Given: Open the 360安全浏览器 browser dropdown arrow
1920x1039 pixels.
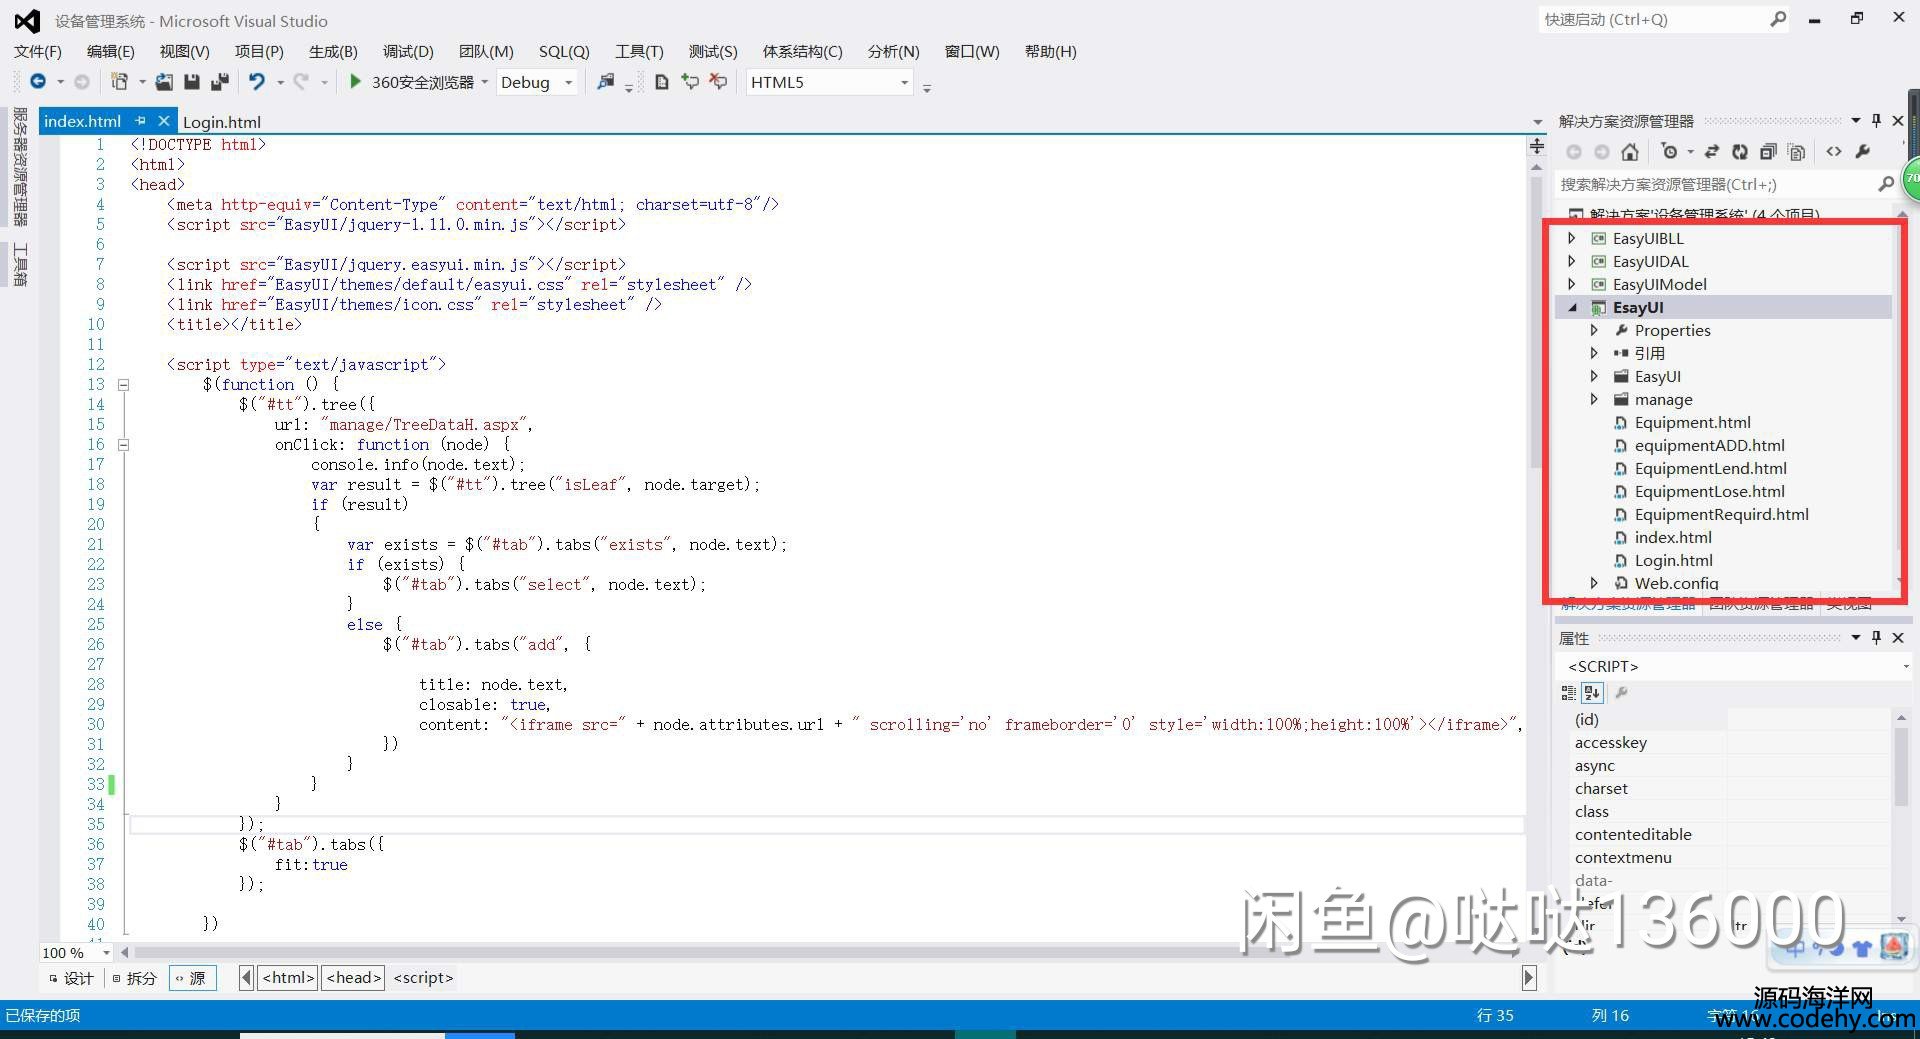Looking at the screenshot, I should [484, 83].
